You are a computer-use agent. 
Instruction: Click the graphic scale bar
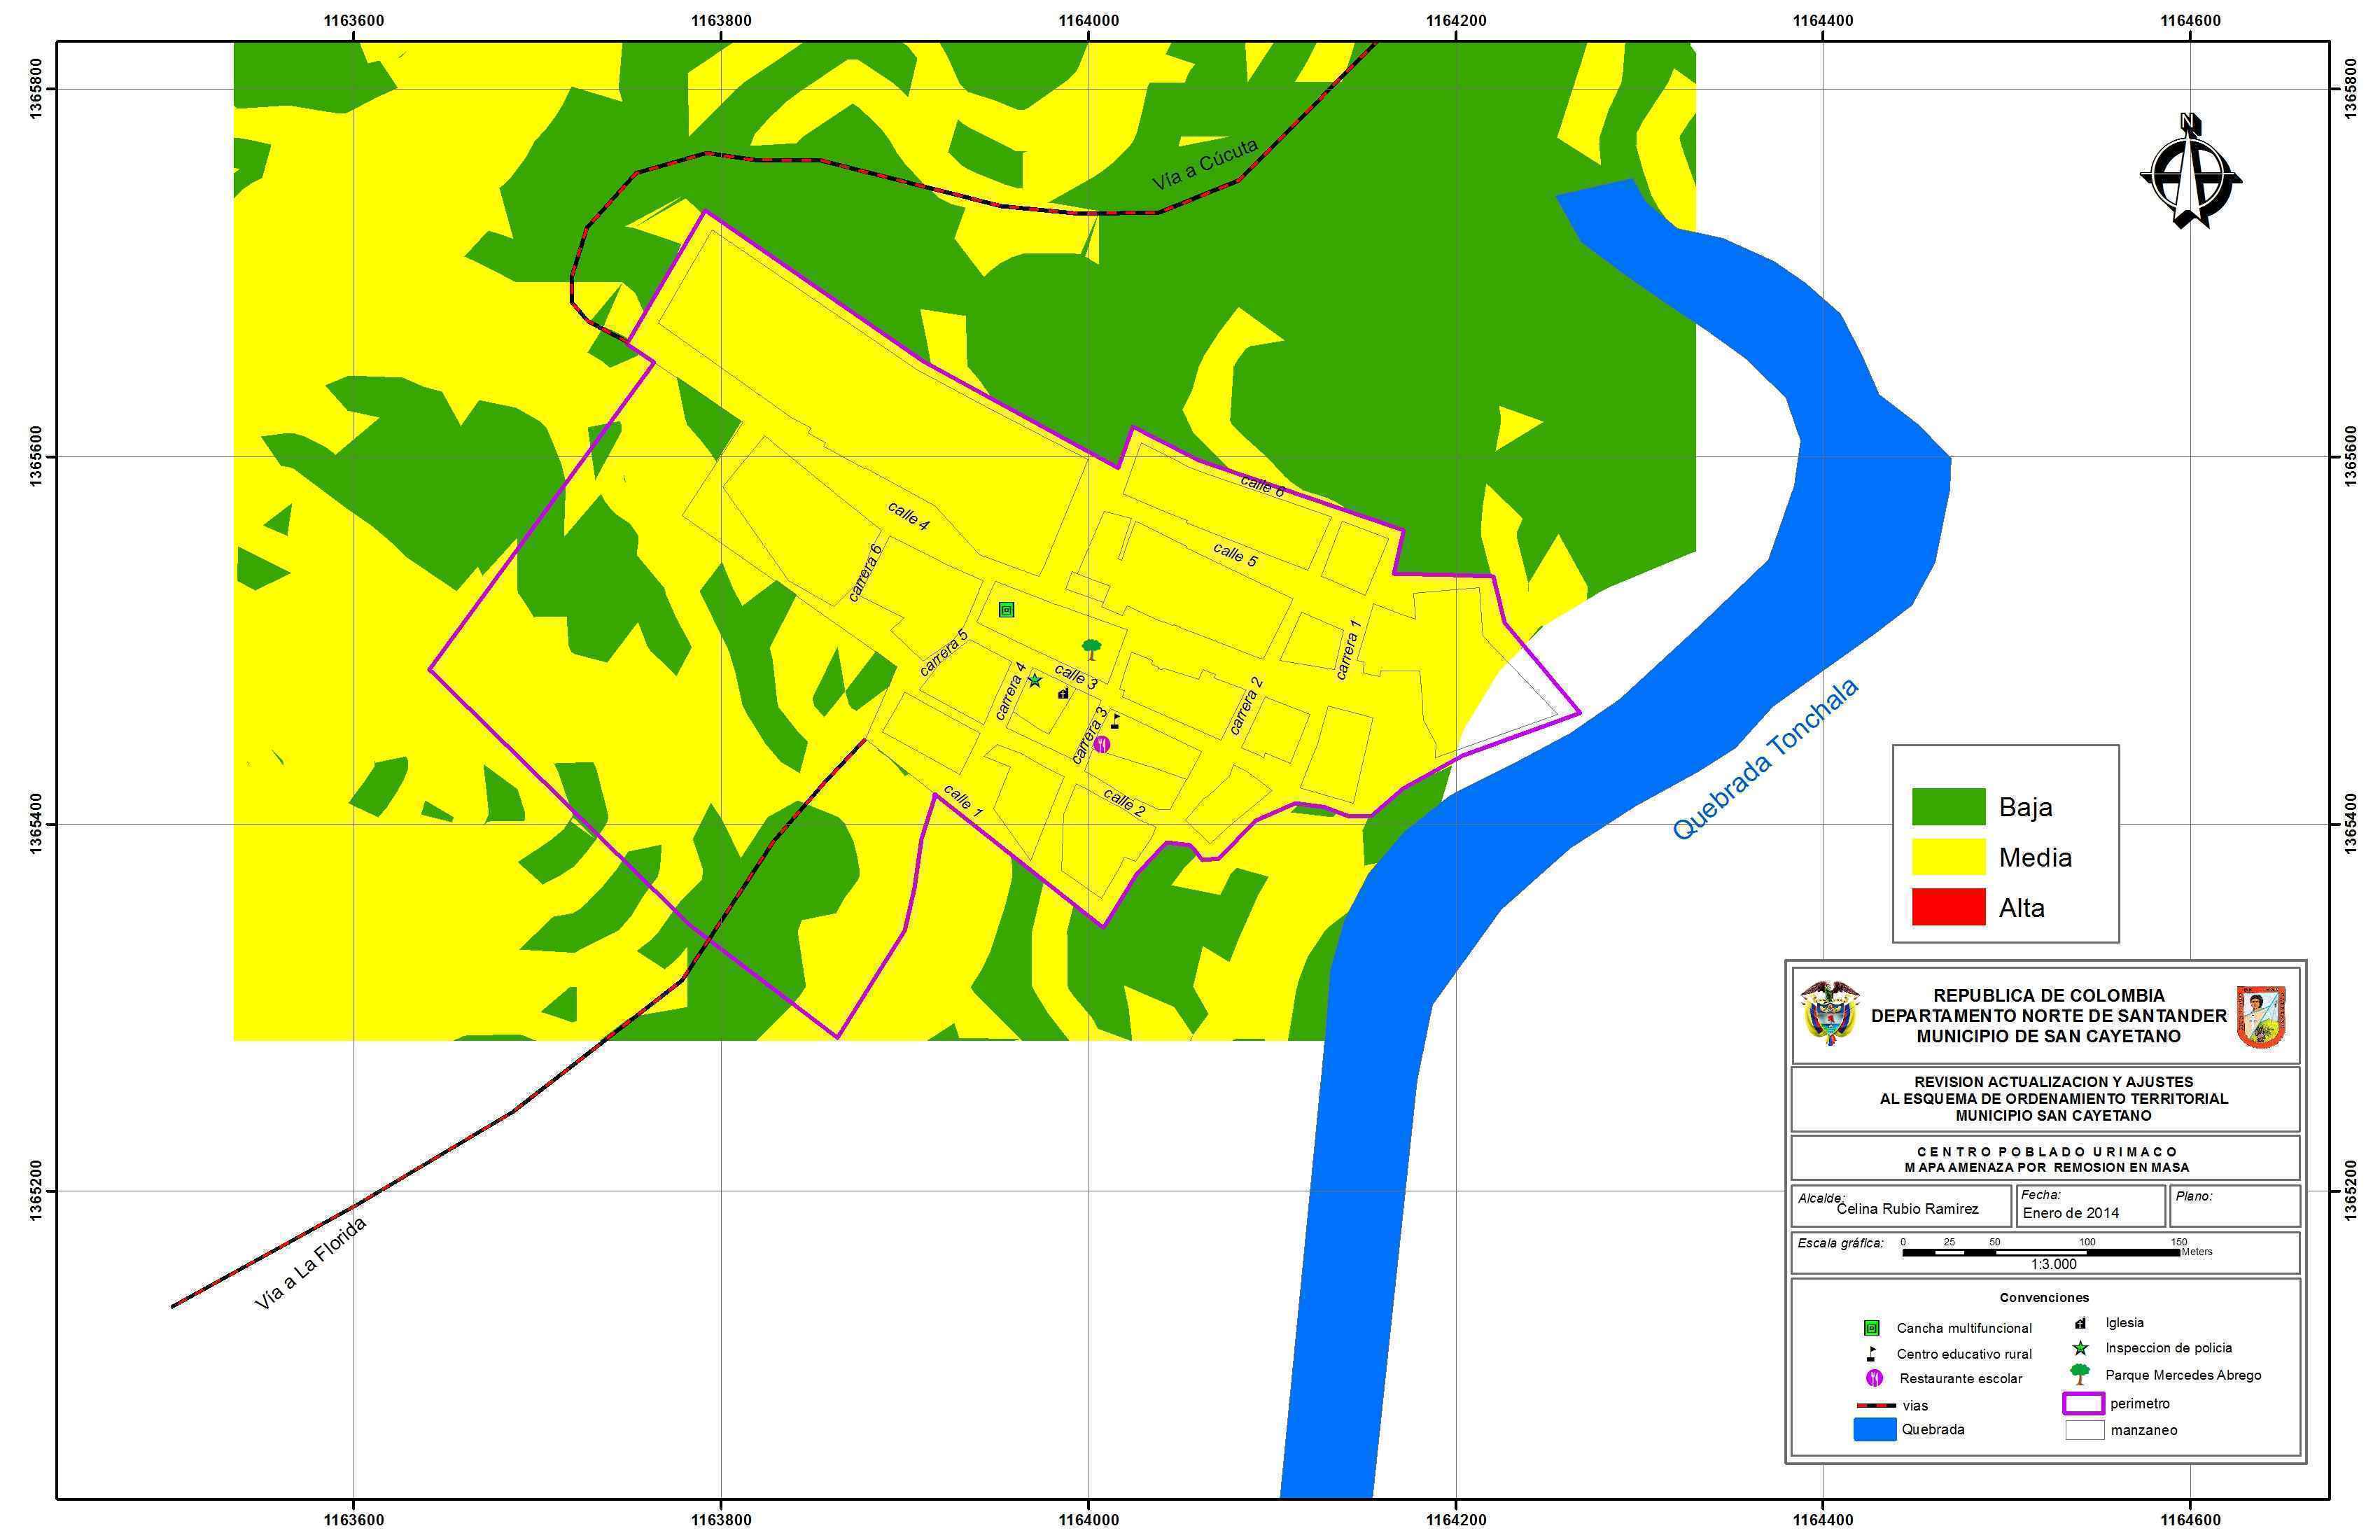2040,1252
